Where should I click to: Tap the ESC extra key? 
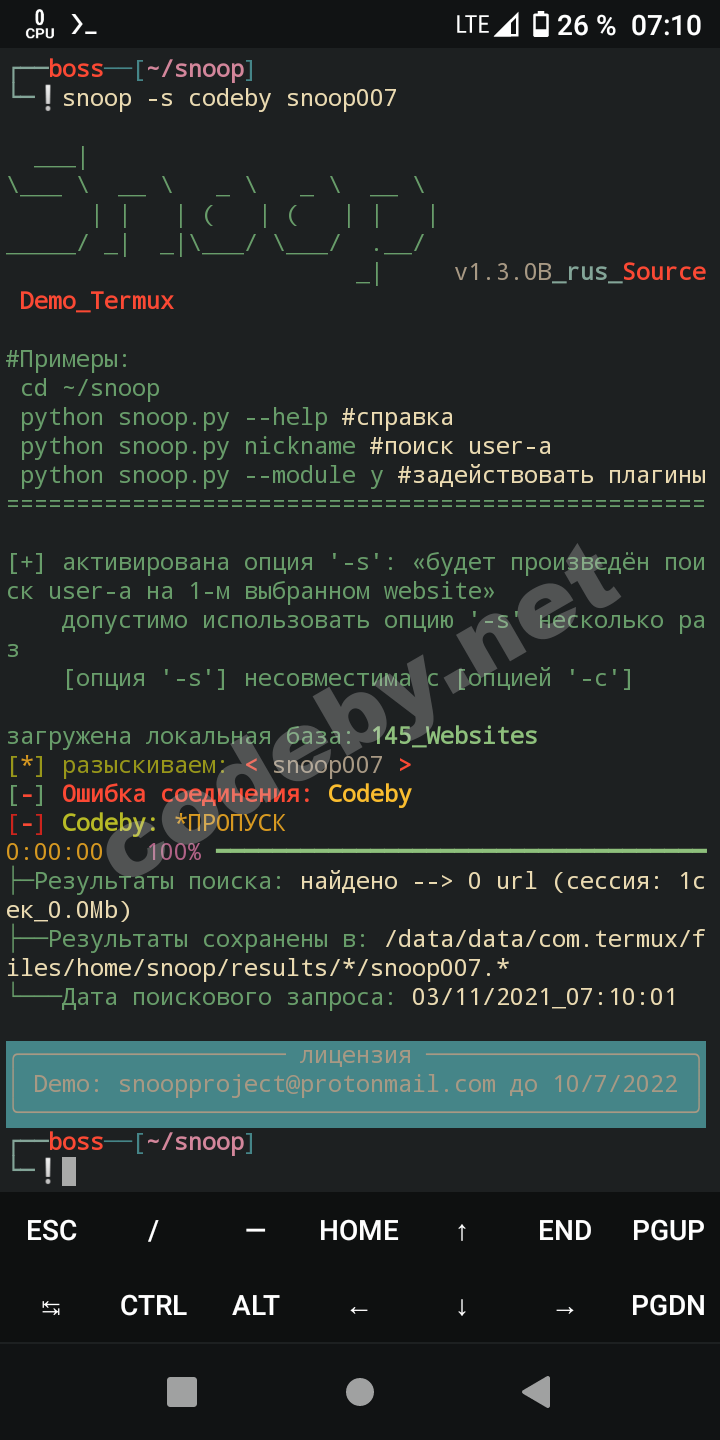51,1230
